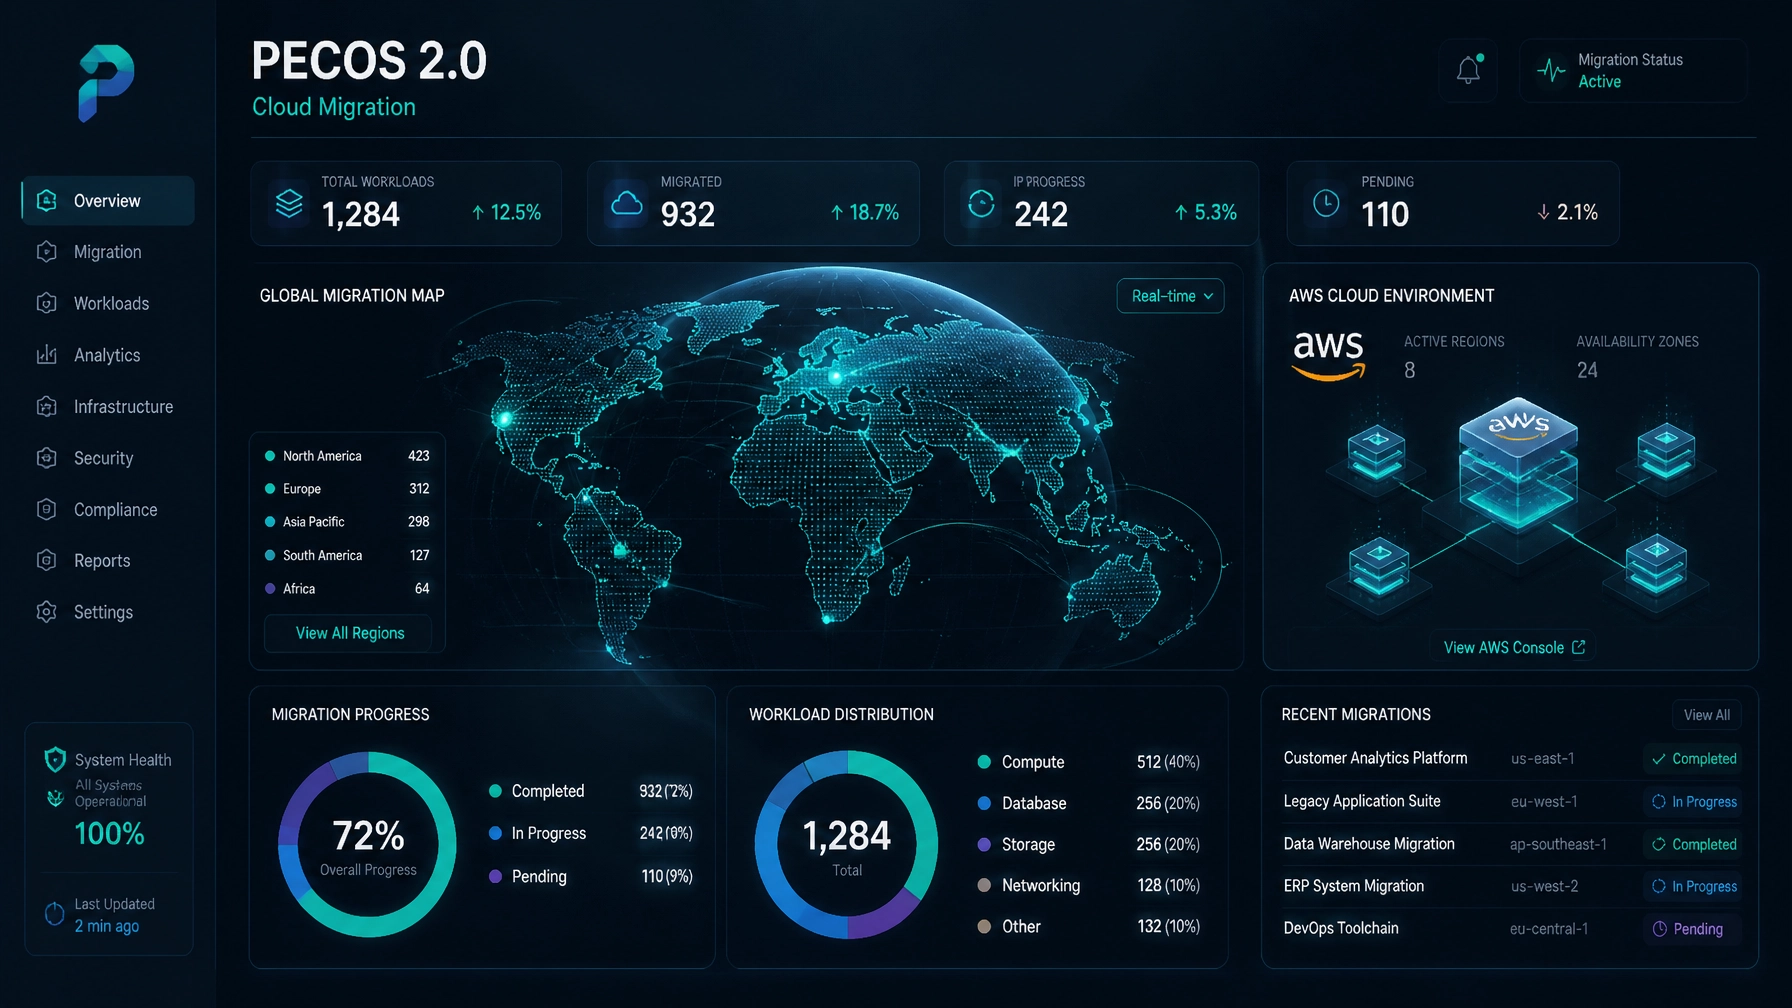
Task: Click the North America legend dot
Action: (270, 456)
